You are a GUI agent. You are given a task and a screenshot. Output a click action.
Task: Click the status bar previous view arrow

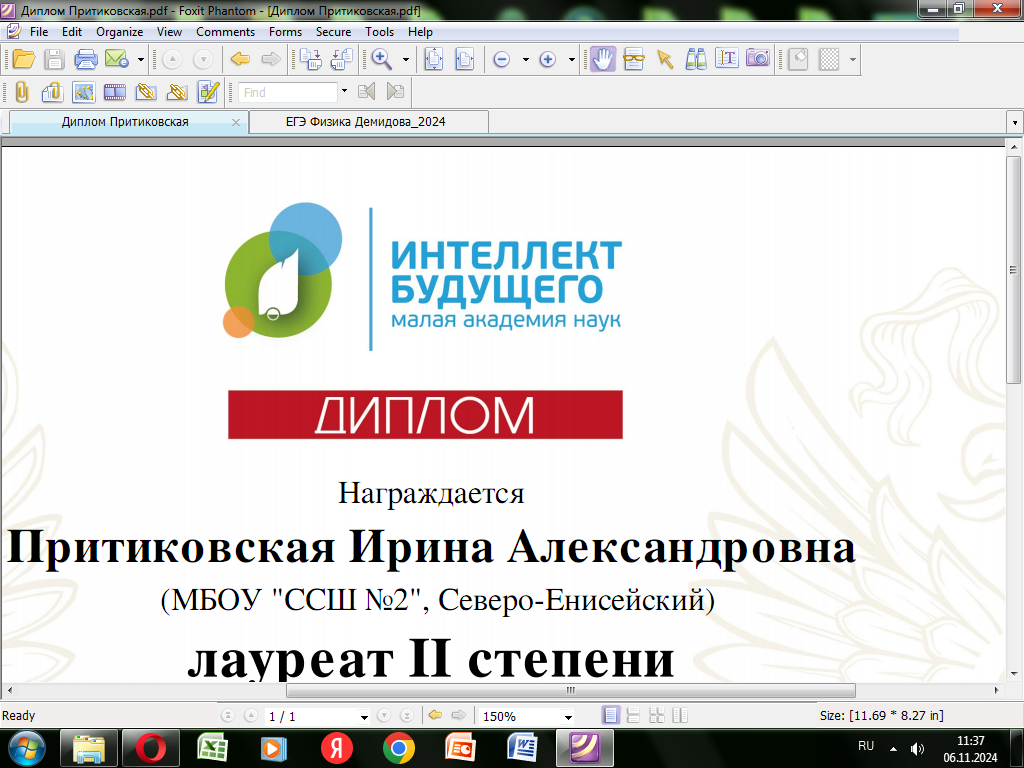tap(435, 716)
